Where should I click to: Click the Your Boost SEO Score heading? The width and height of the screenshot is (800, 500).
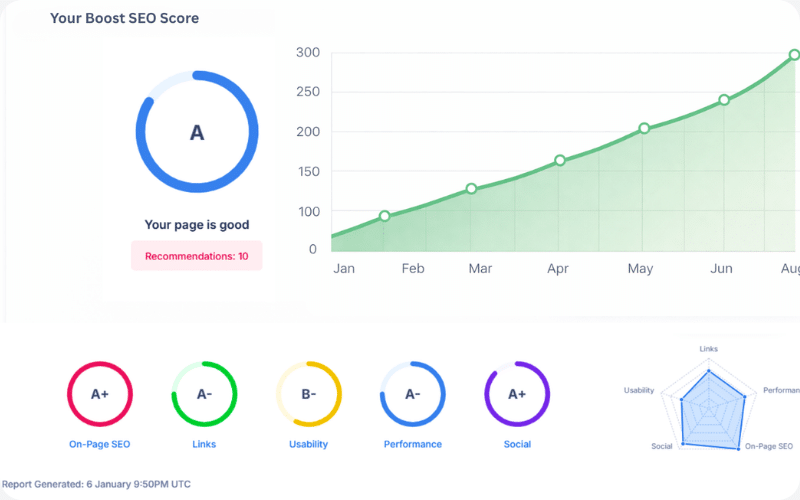[x=124, y=18]
